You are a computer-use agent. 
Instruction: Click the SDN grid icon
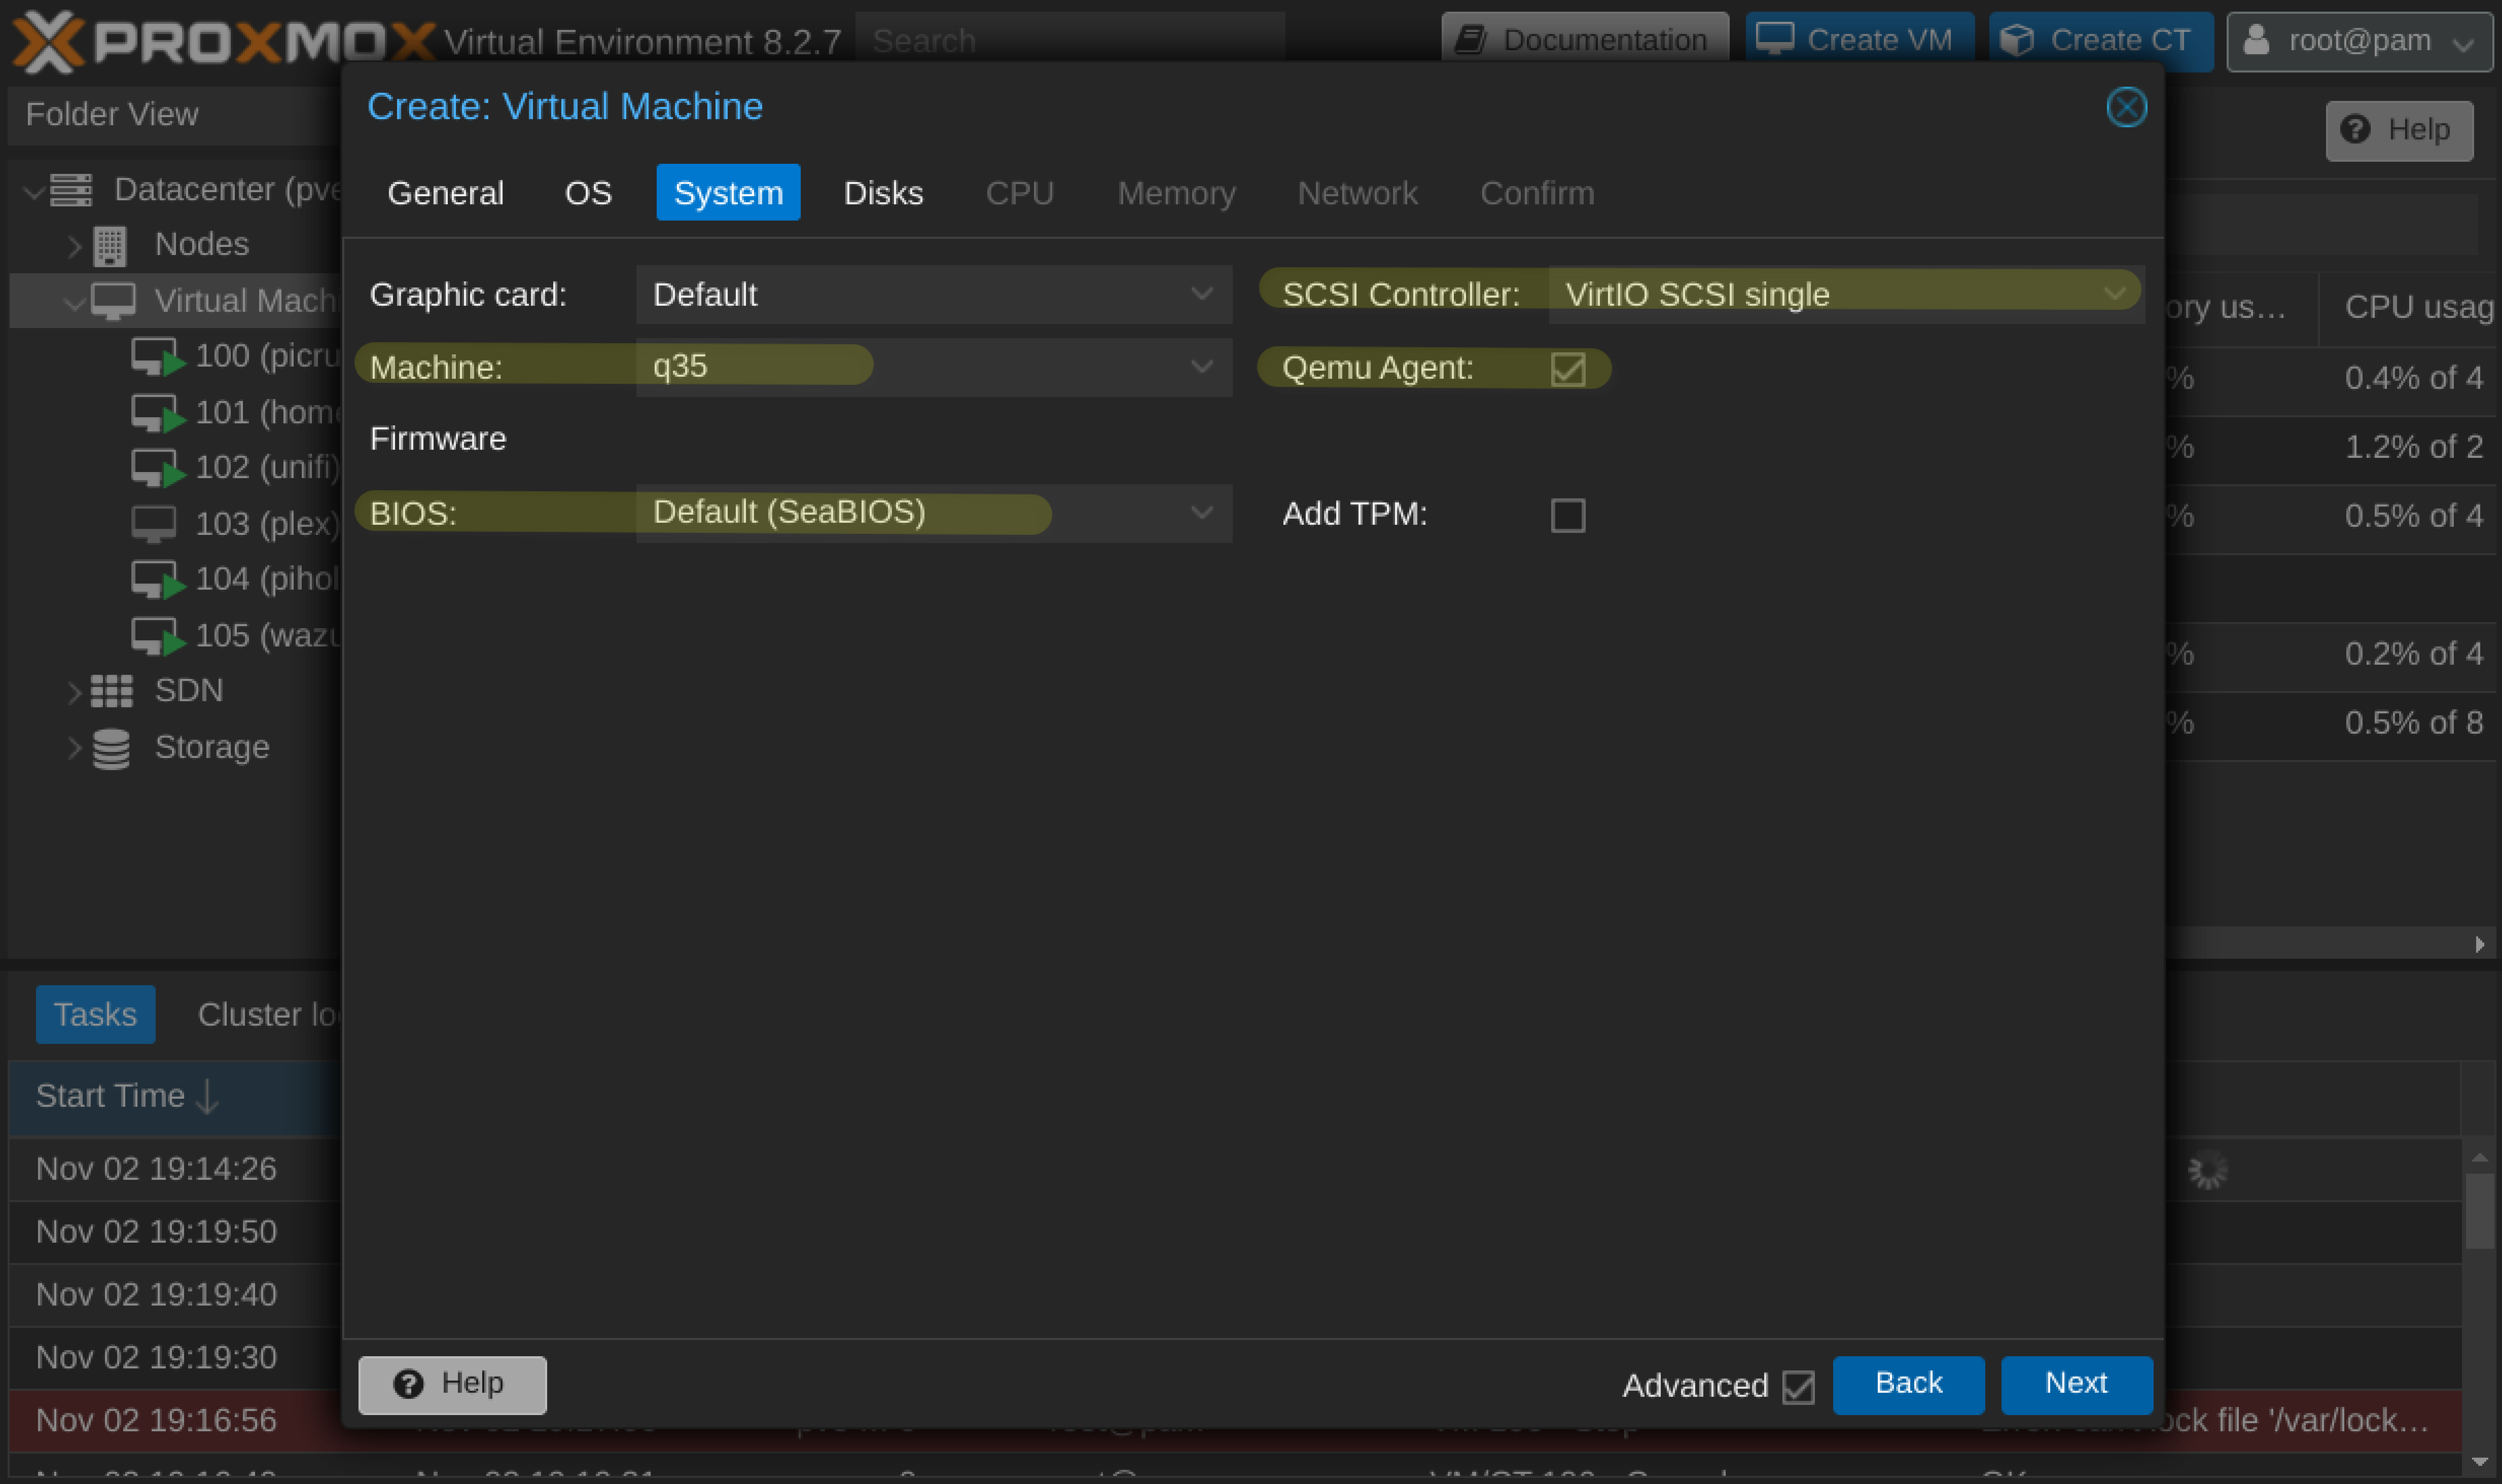click(x=111, y=691)
